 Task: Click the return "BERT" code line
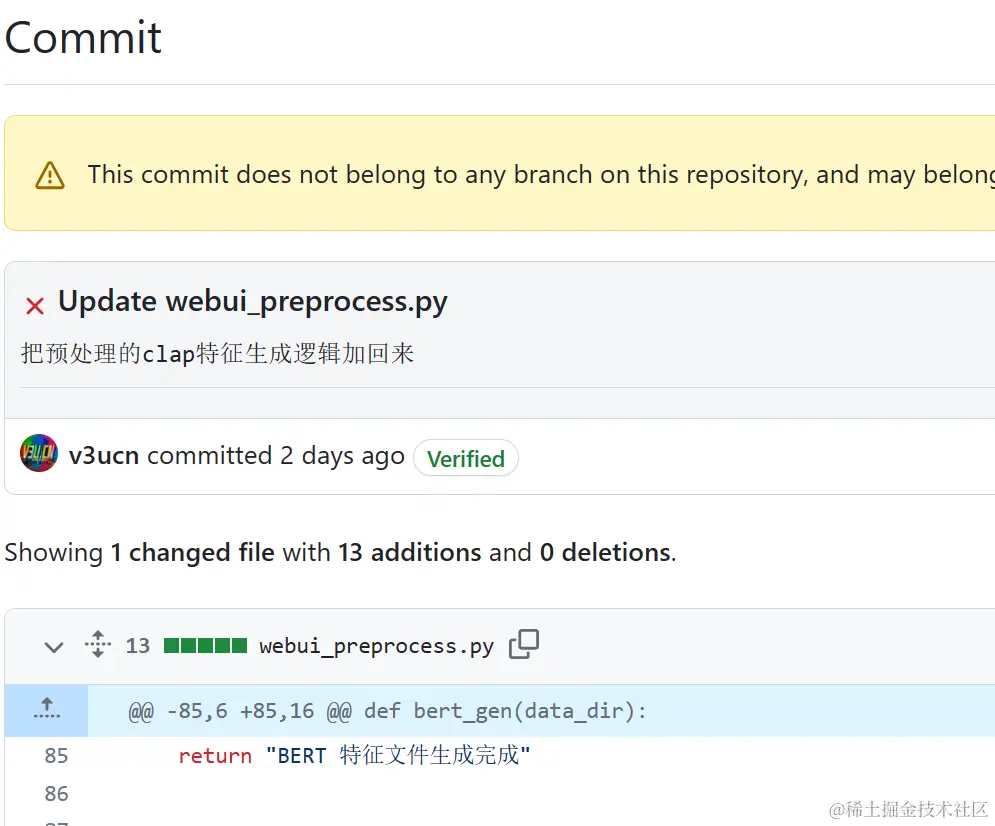point(354,756)
